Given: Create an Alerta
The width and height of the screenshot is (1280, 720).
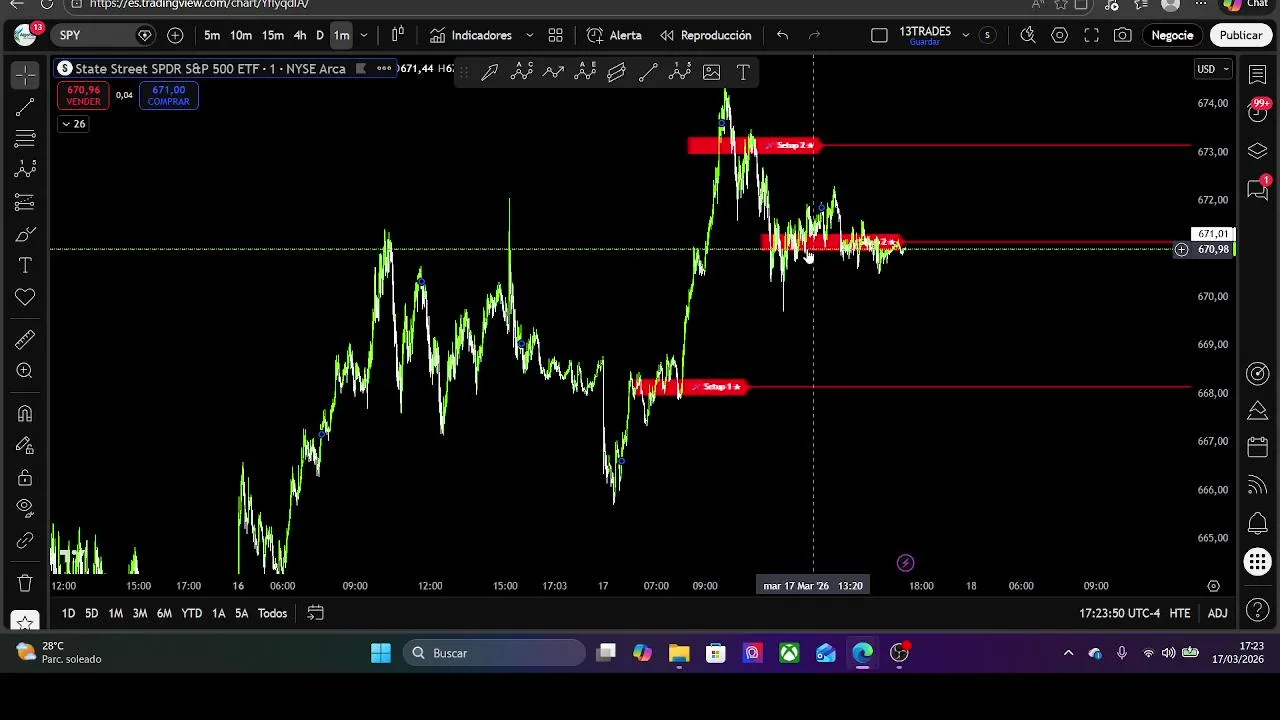Looking at the screenshot, I should (614, 35).
